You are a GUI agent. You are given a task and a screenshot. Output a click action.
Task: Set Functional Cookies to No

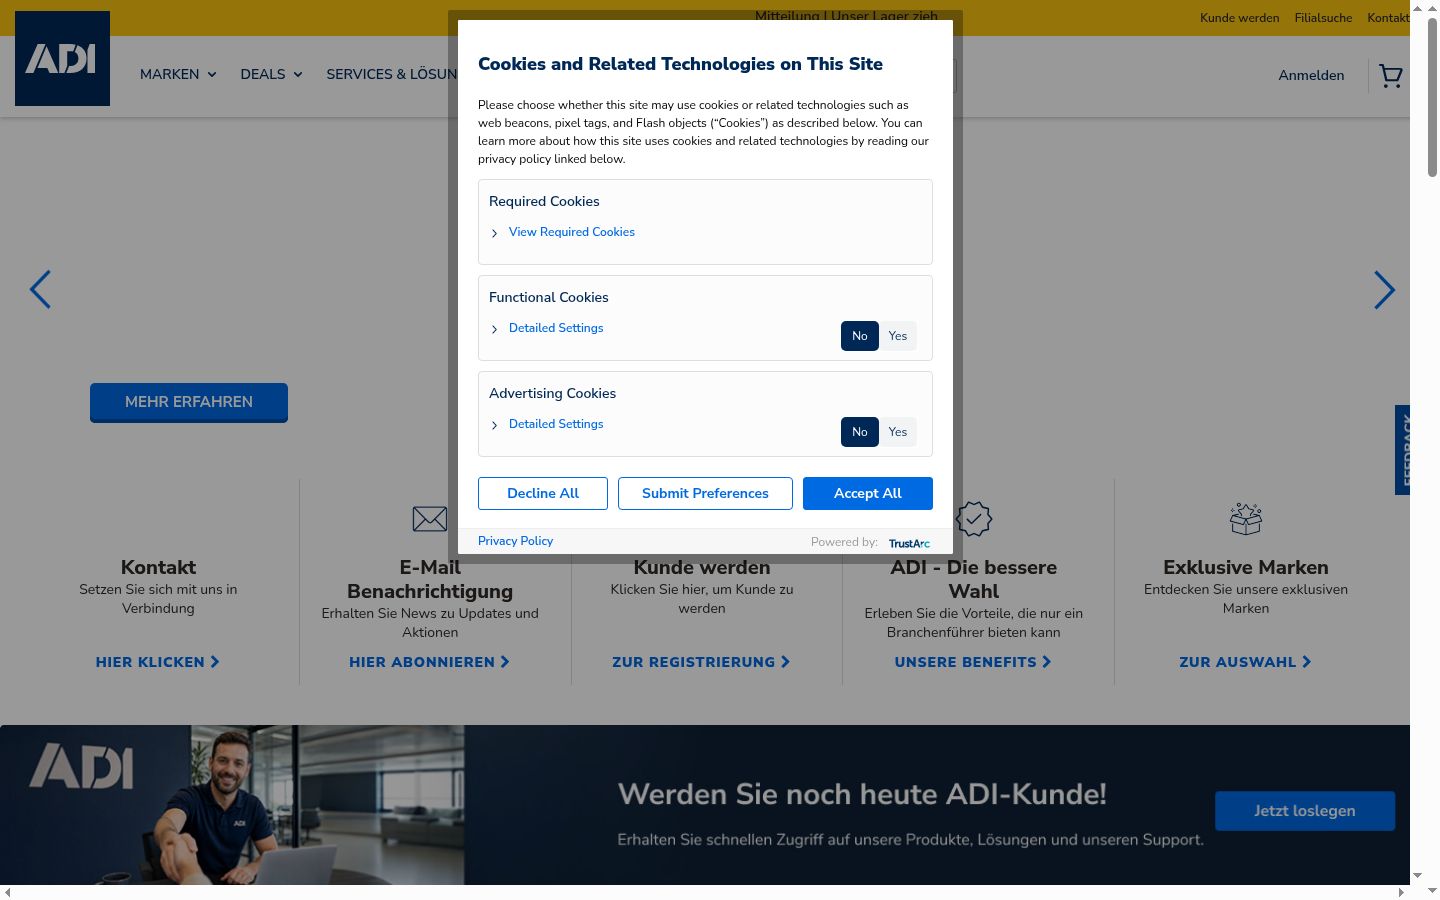tap(860, 336)
